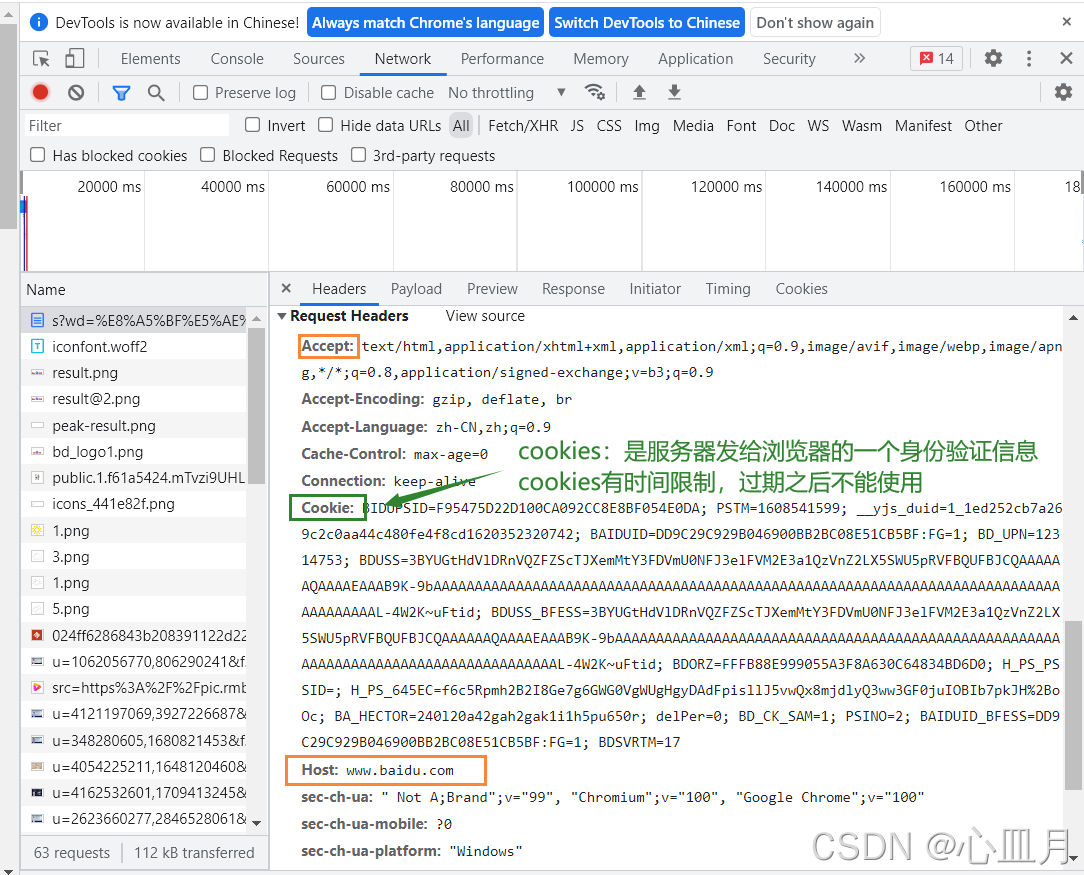Viewport: 1084px width, 875px height.
Task: Click the 60000 ms timeline marker
Action: [357, 187]
